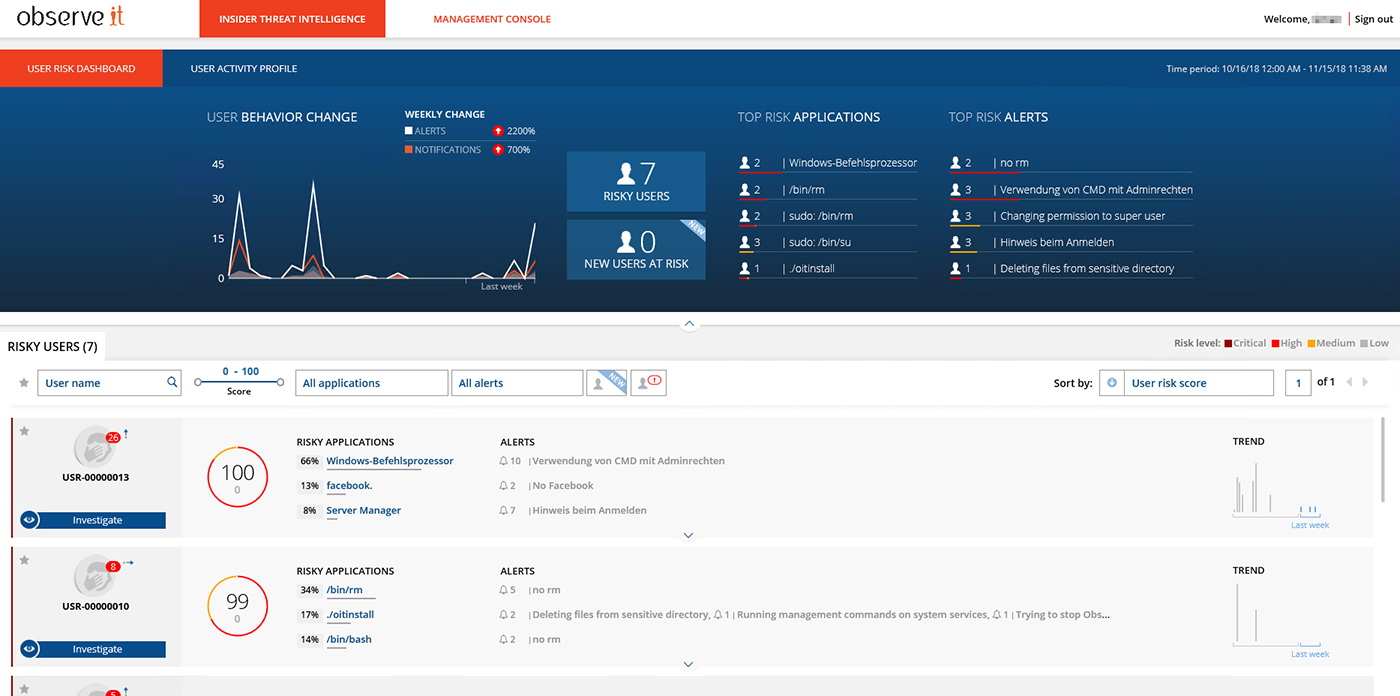
Task: Click risk score circle showing 99
Action: point(237,606)
